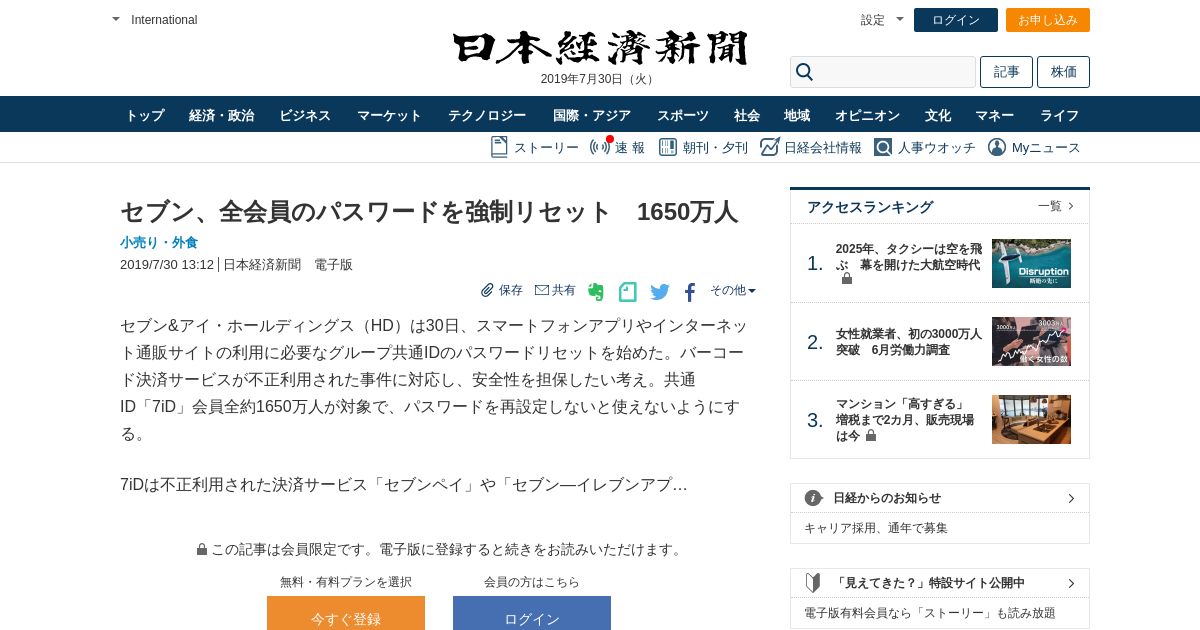Open the 日経会社情報 chart icon
The image size is (1200, 630).
(769, 147)
